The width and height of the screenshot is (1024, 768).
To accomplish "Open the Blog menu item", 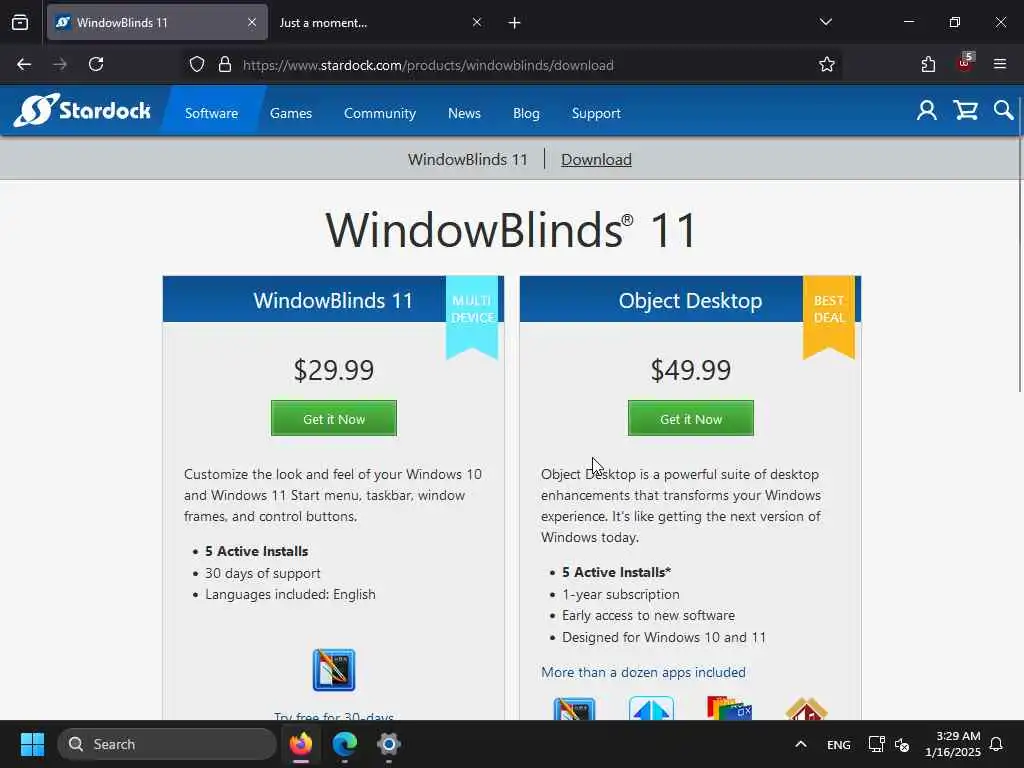I will point(526,113).
